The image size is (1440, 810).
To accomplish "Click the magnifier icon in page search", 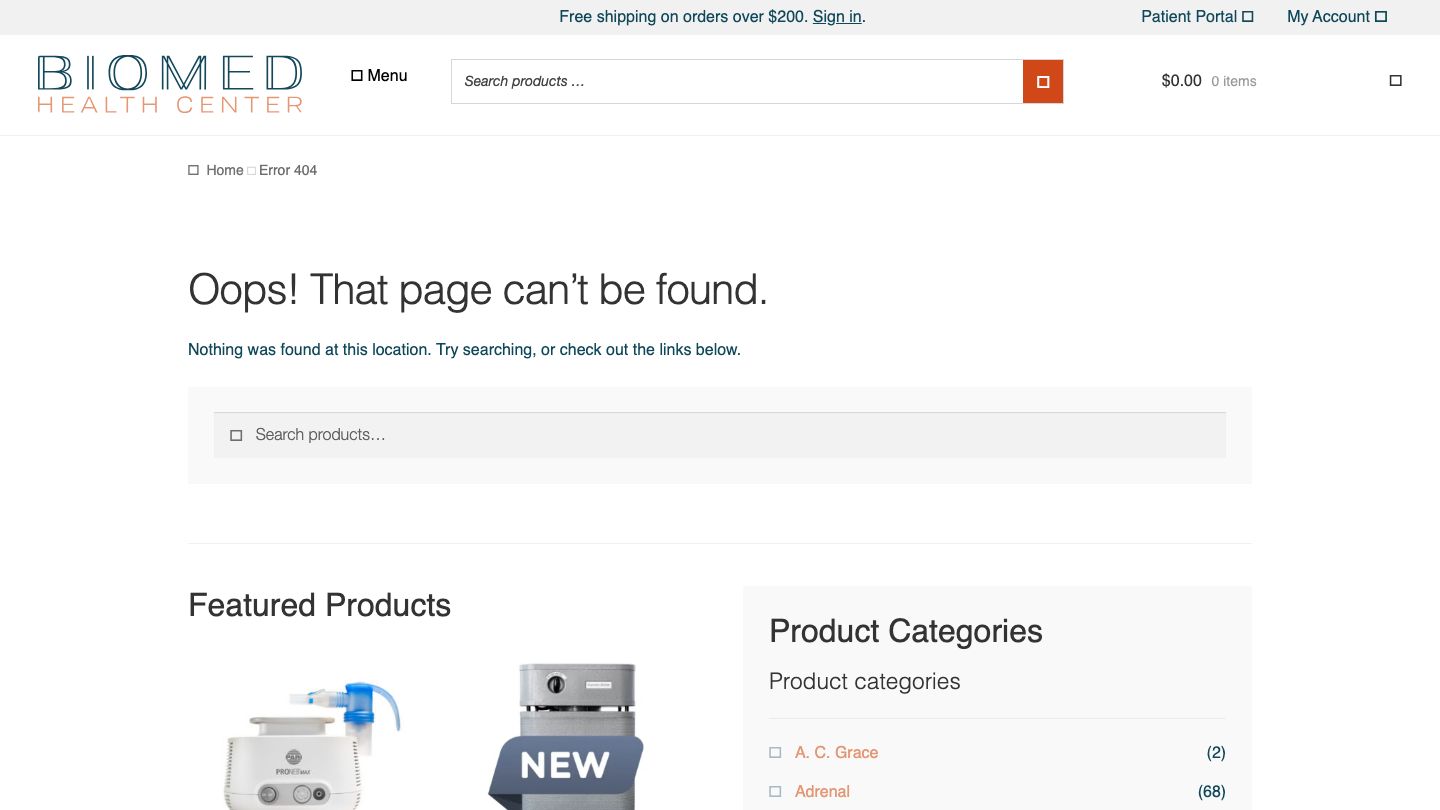I will tap(236, 436).
